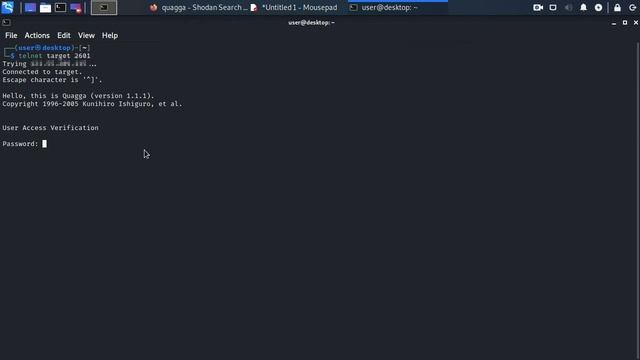Screen dimensions: 640x360
Task: Click the 'Connected to target.' line
Action: [x=42, y=72]
